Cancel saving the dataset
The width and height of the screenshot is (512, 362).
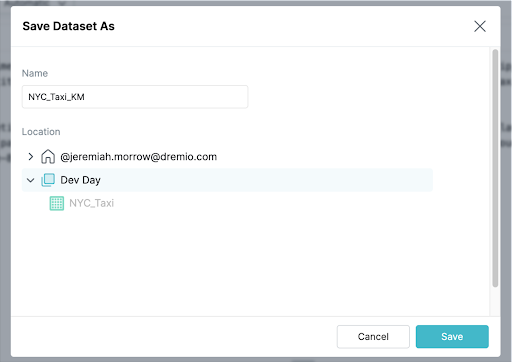pos(373,337)
